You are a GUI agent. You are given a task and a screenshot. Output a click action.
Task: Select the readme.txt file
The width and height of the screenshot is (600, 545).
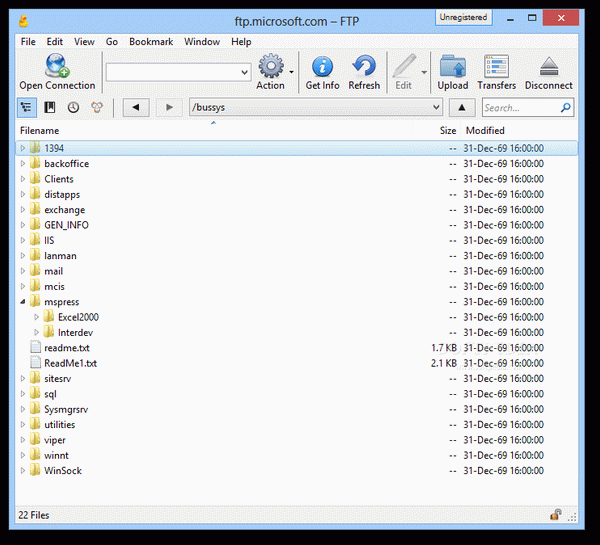297,348
